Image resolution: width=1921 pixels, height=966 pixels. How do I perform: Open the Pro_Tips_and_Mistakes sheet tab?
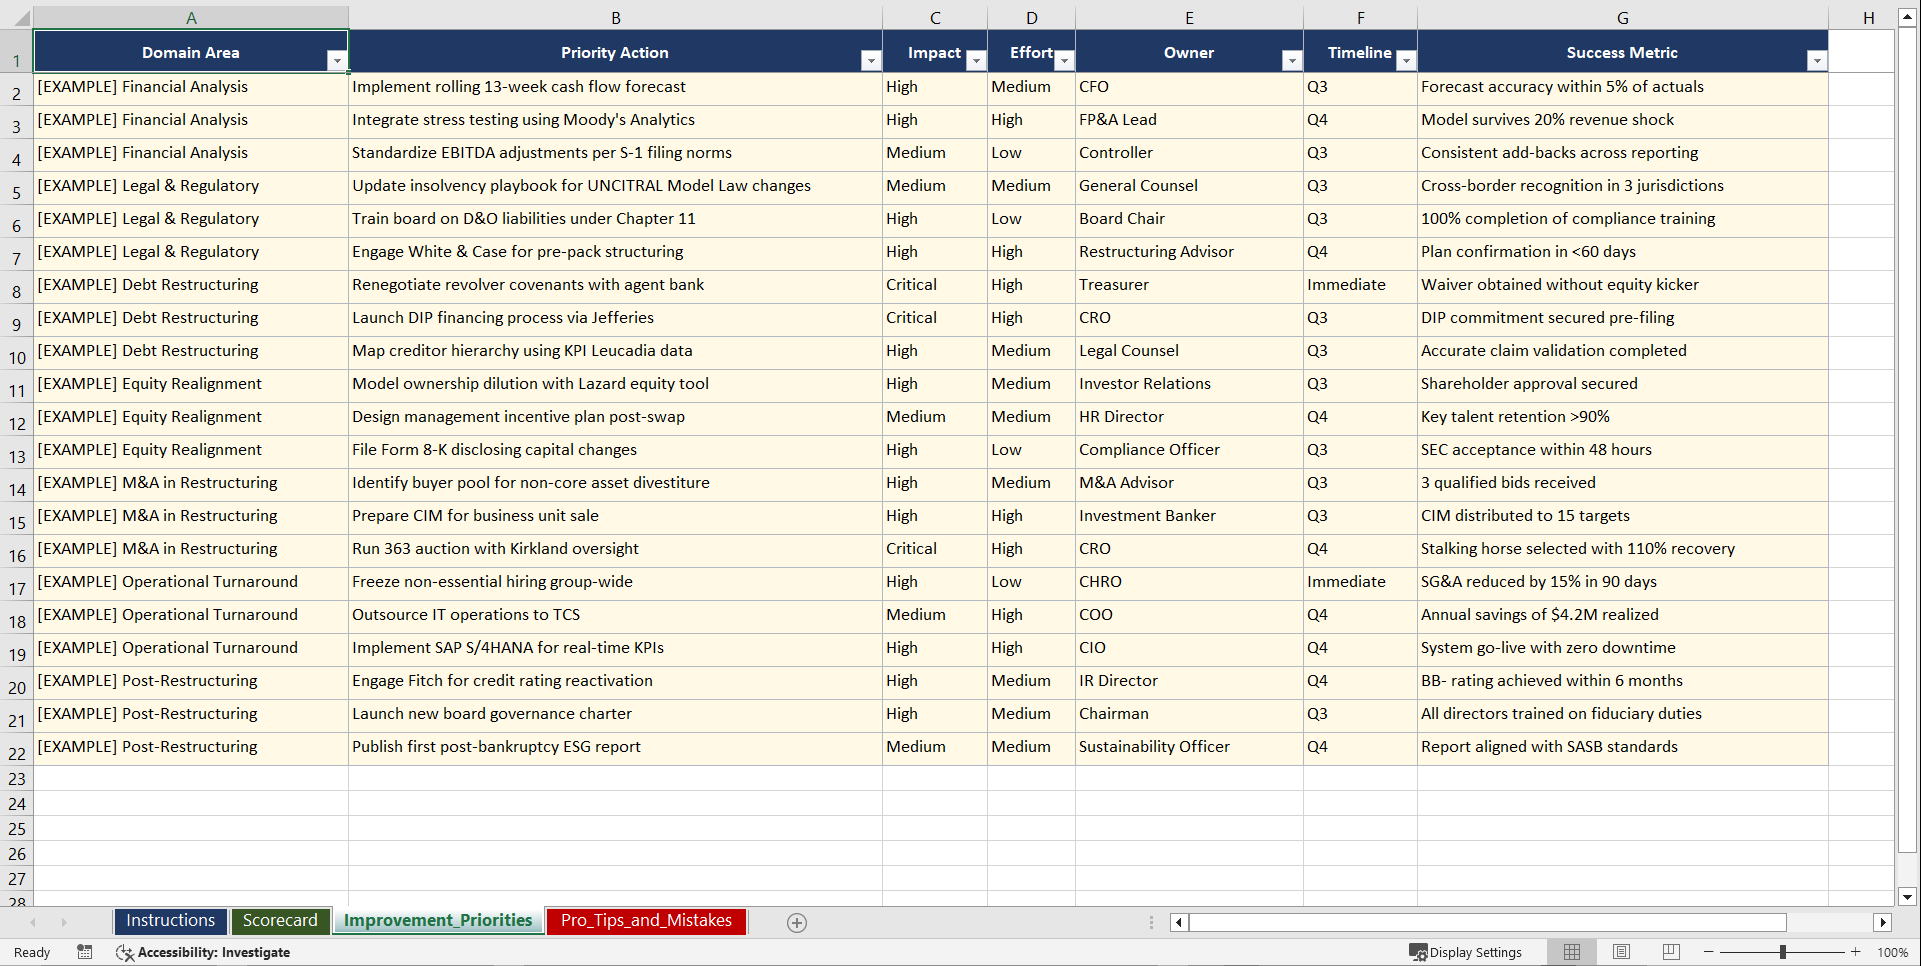tap(645, 921)
